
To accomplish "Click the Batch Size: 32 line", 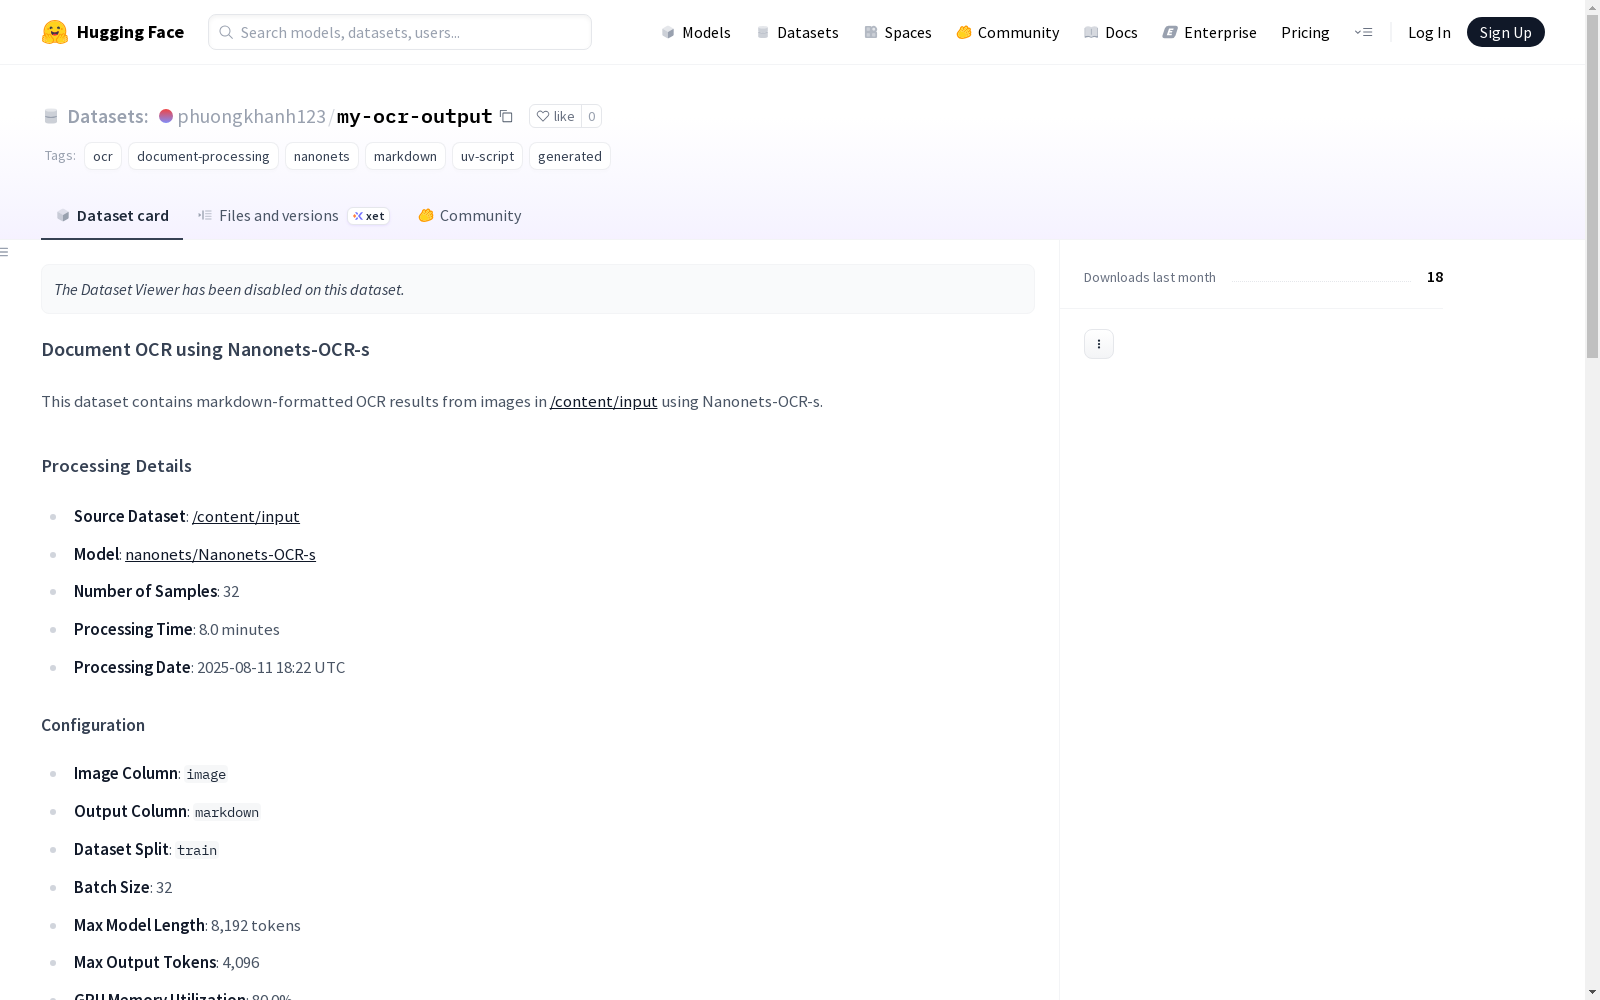I will 123,888.
